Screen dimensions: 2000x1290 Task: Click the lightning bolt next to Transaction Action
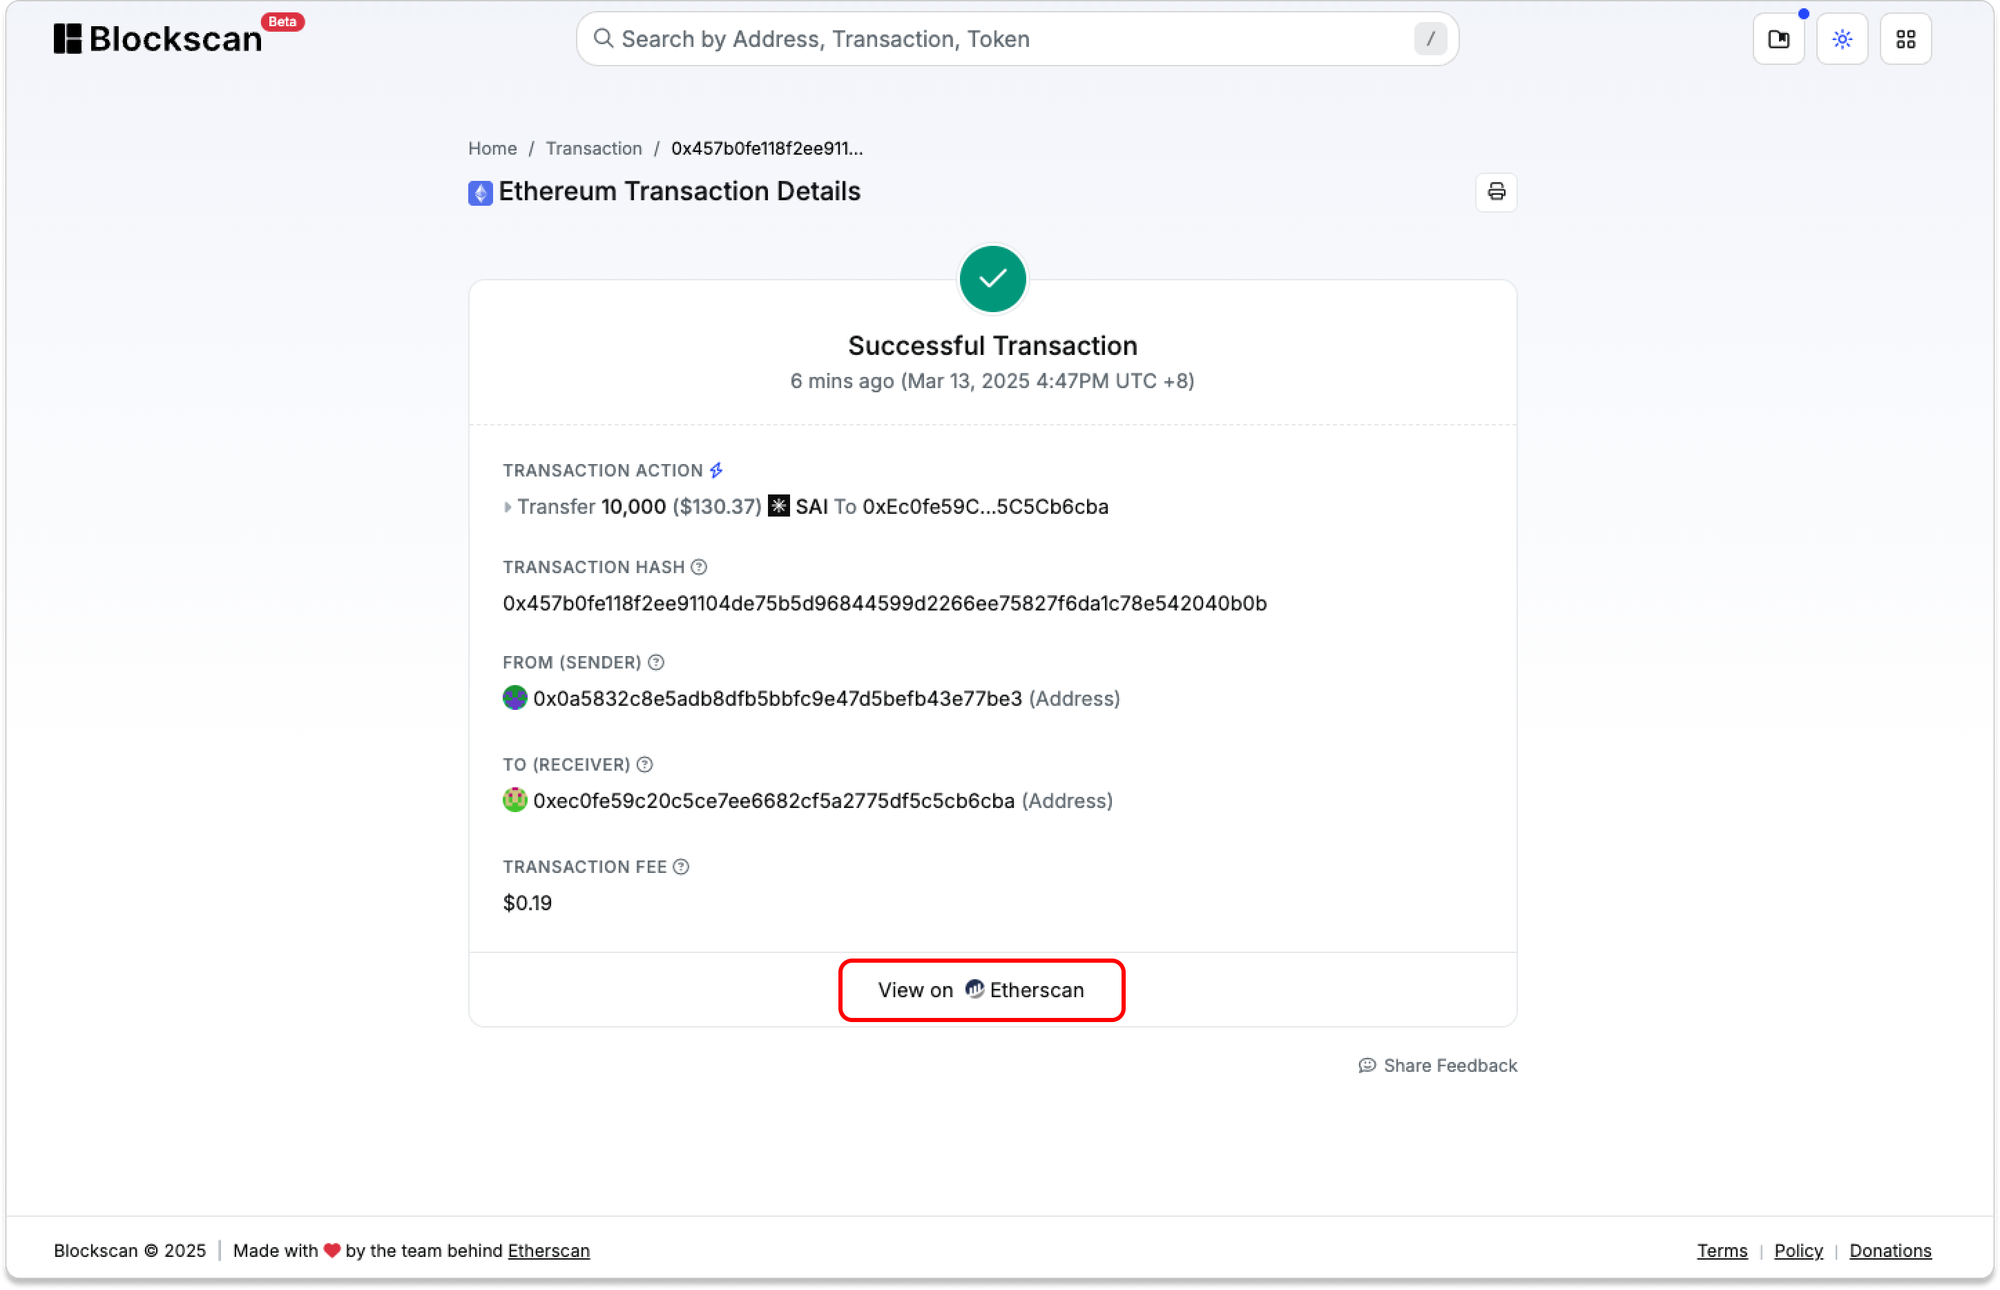click(x=716, y=470)
